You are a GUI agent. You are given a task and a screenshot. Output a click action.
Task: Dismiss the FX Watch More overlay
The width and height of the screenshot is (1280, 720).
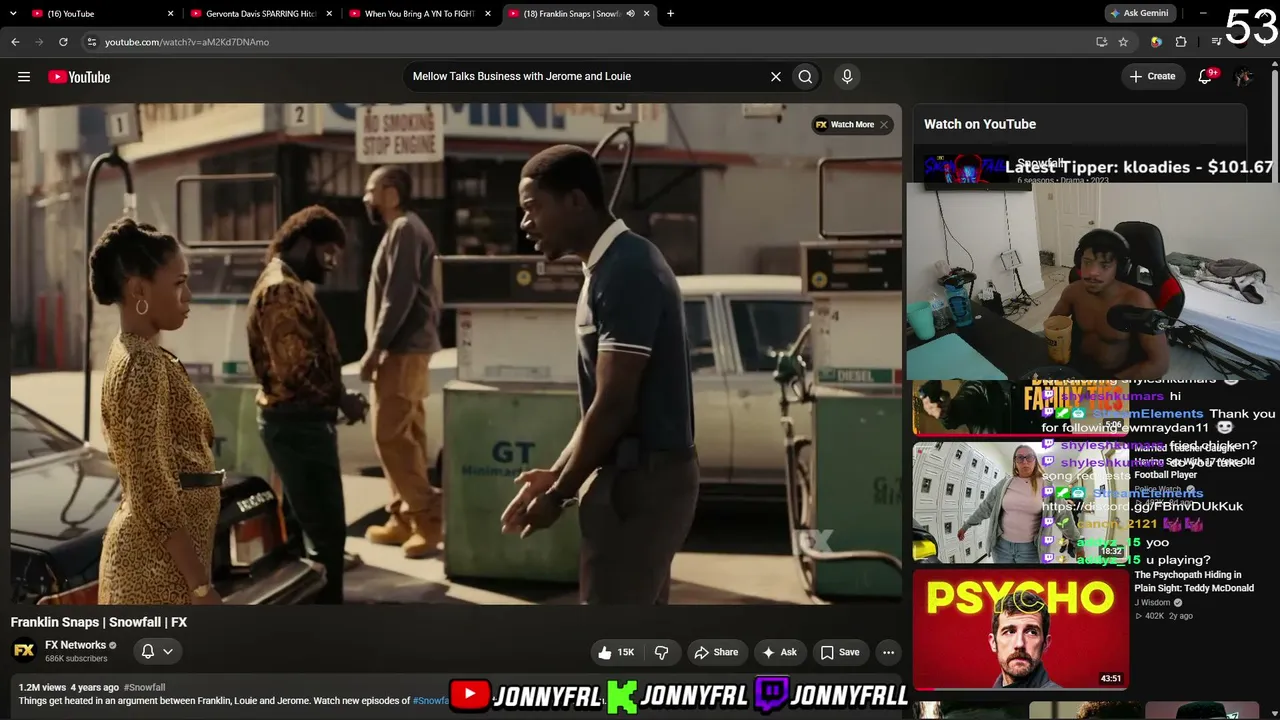pos(884,125)
